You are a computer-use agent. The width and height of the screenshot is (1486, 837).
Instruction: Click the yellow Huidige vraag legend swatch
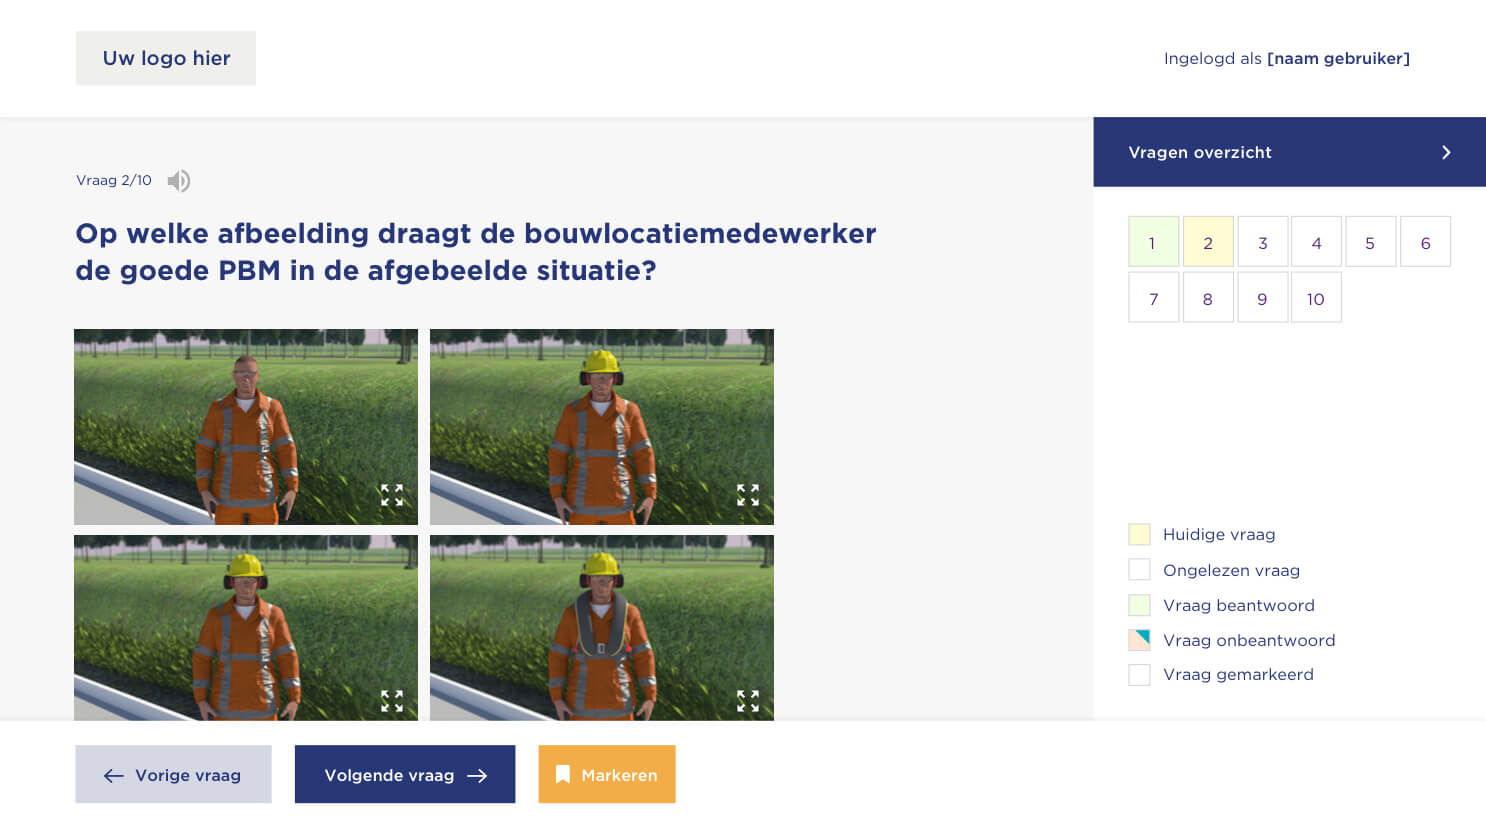1139,534
